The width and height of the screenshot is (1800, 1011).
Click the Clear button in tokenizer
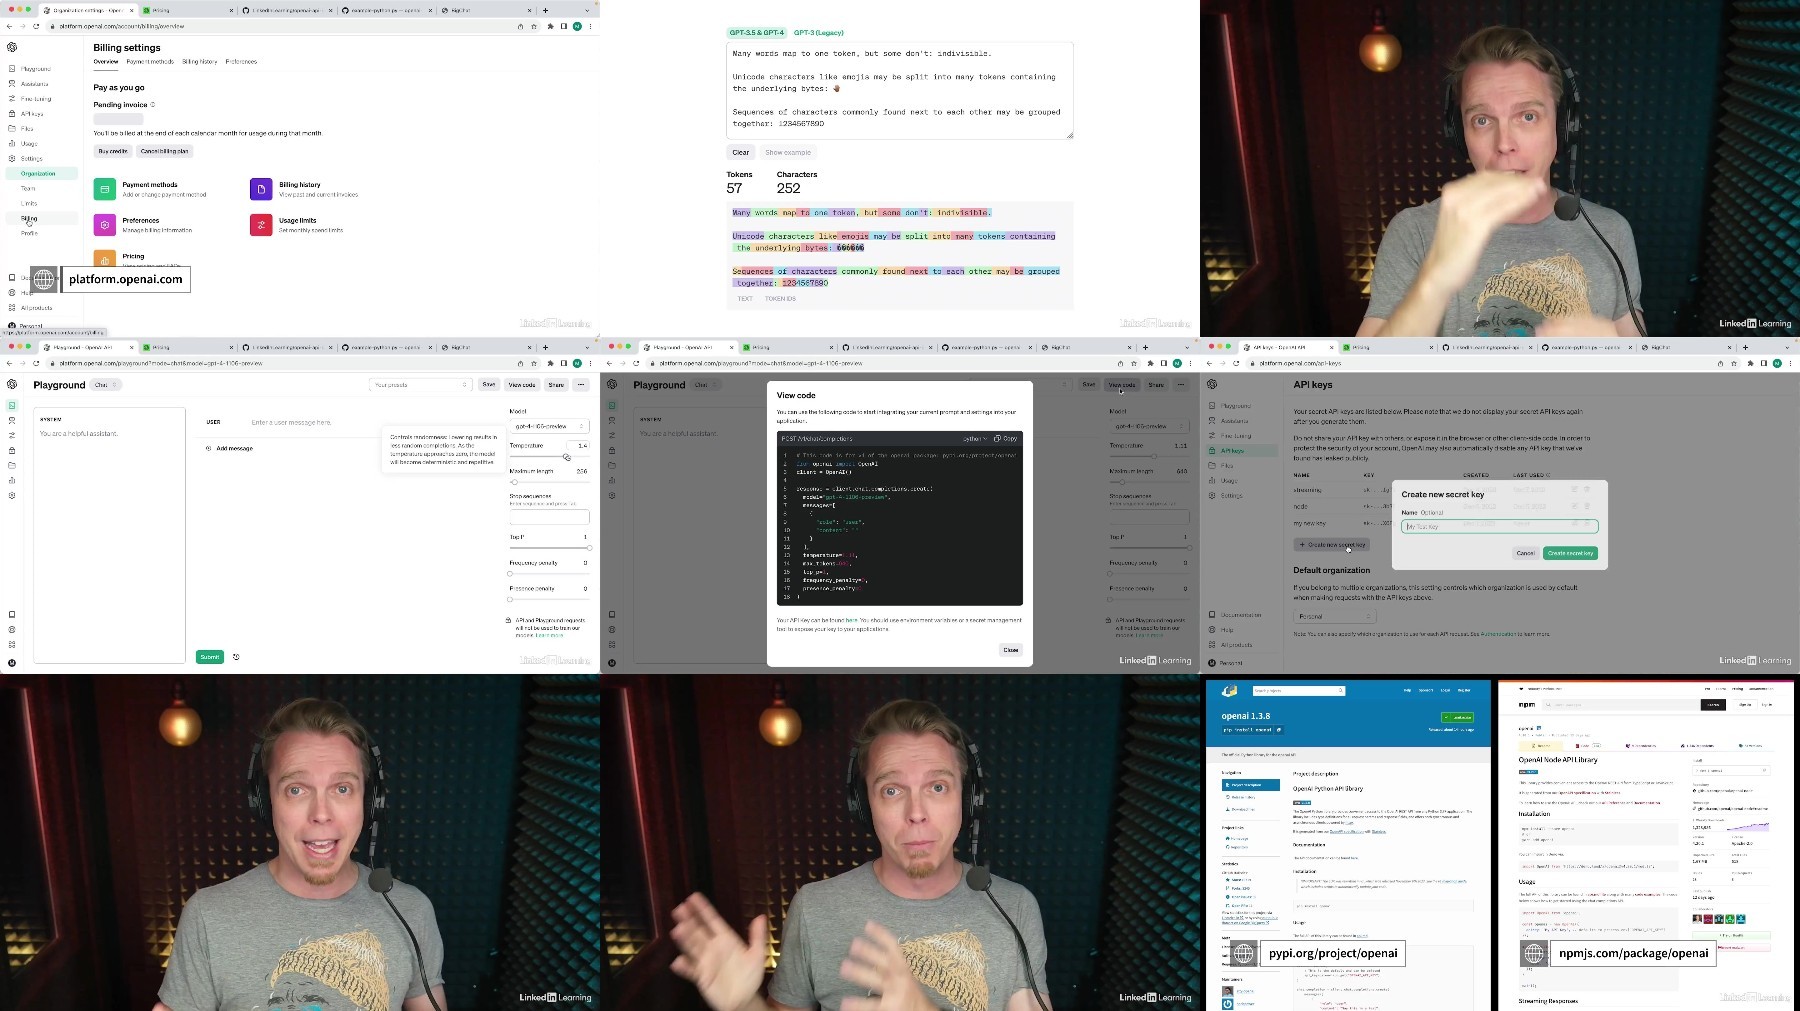(740, 152)
